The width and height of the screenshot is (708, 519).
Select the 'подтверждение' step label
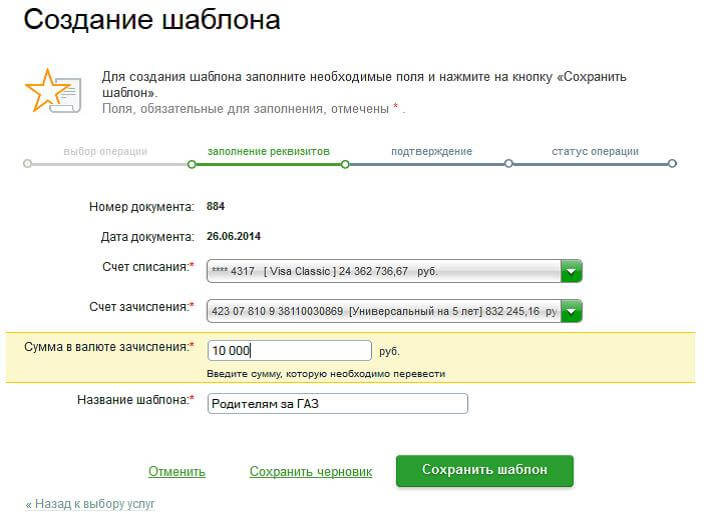432,151
